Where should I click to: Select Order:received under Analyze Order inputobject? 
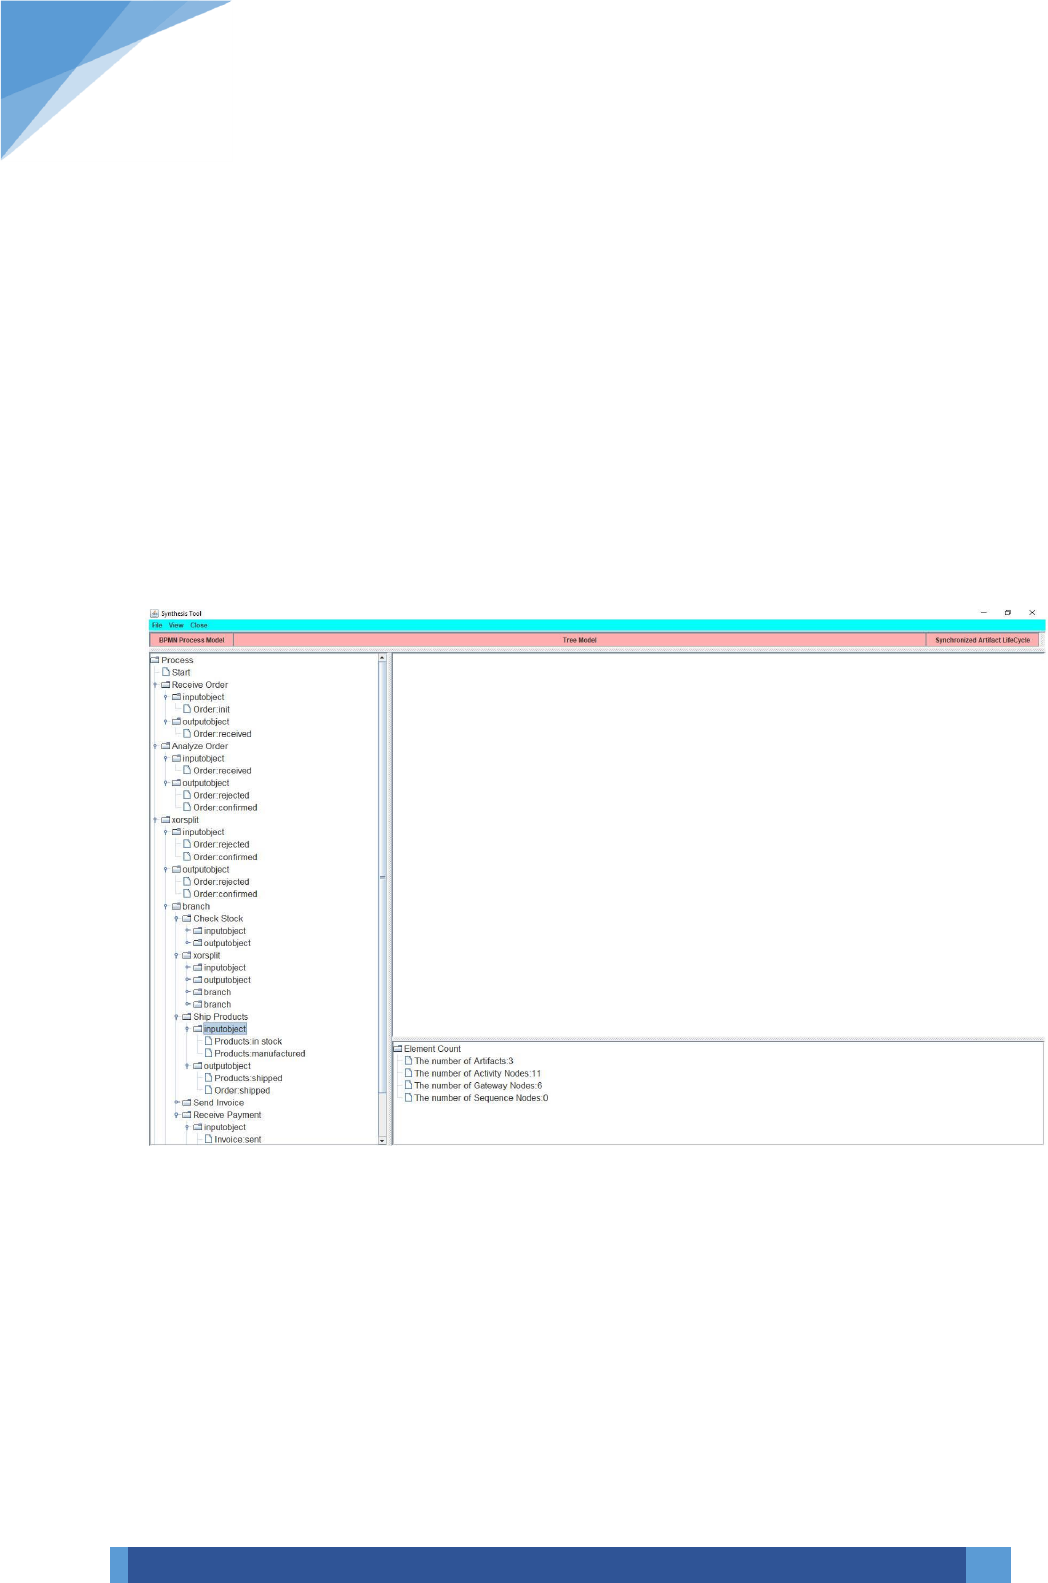tap(217, 771)
